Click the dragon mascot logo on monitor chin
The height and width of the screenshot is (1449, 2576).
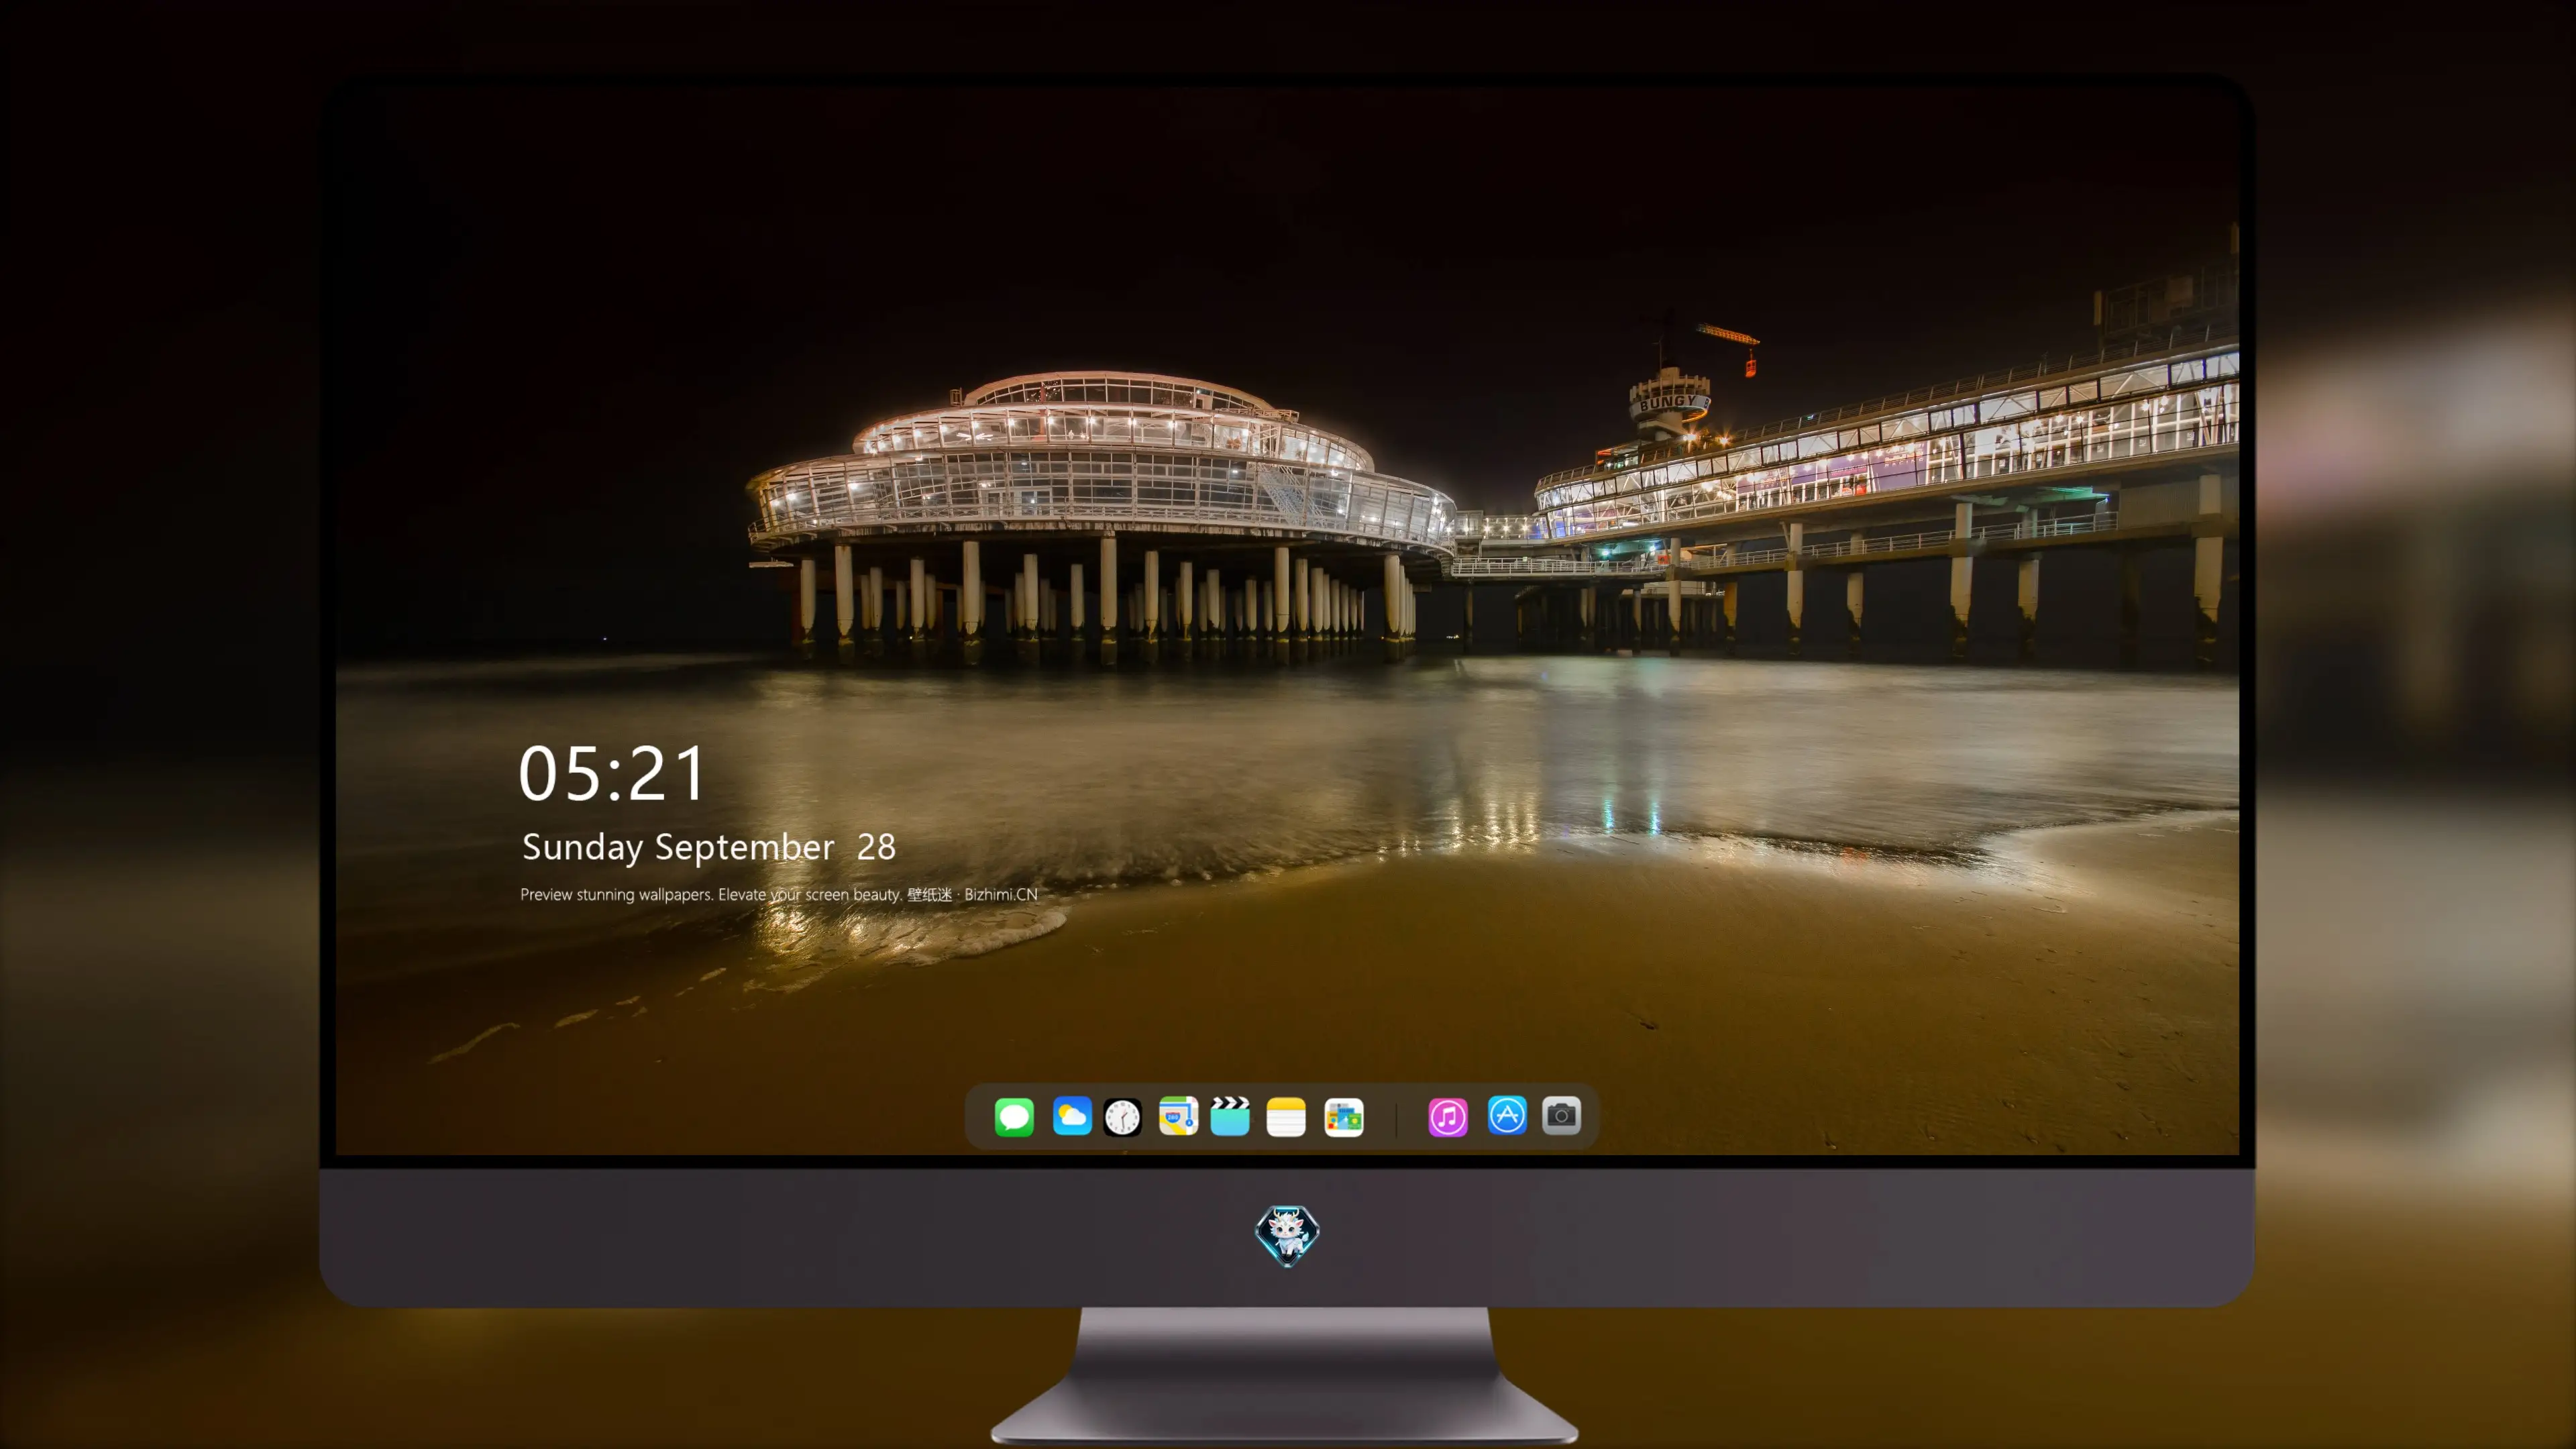[x=1287, y=1236]
